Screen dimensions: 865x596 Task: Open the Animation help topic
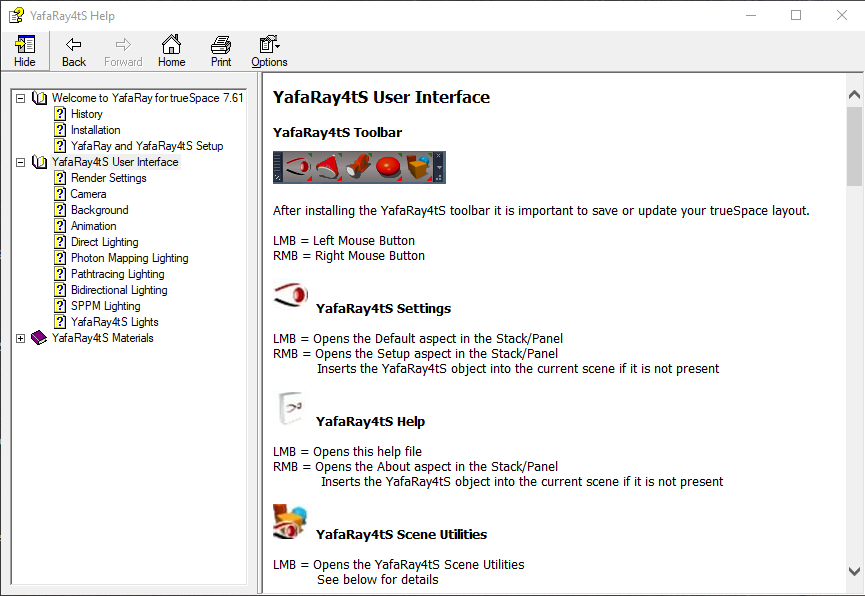(94, 226)
